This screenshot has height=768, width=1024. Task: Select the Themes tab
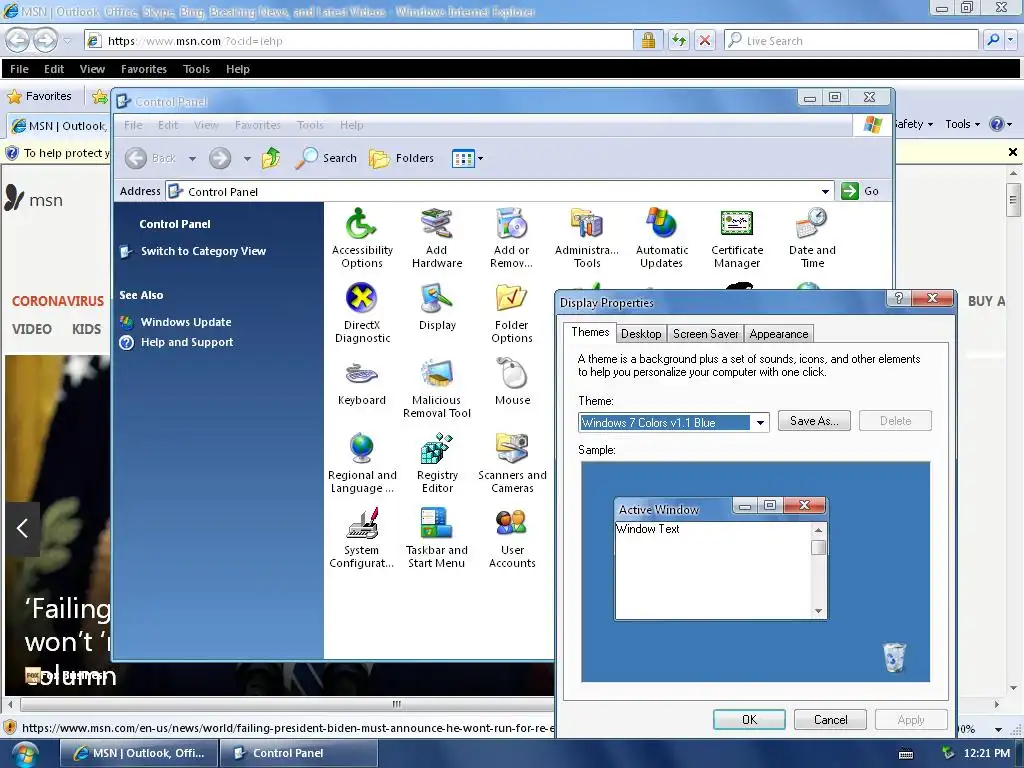(x=590, y=332)
